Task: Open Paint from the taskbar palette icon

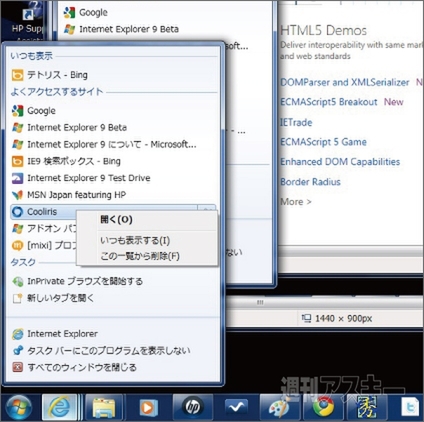Action: point(280,407)
